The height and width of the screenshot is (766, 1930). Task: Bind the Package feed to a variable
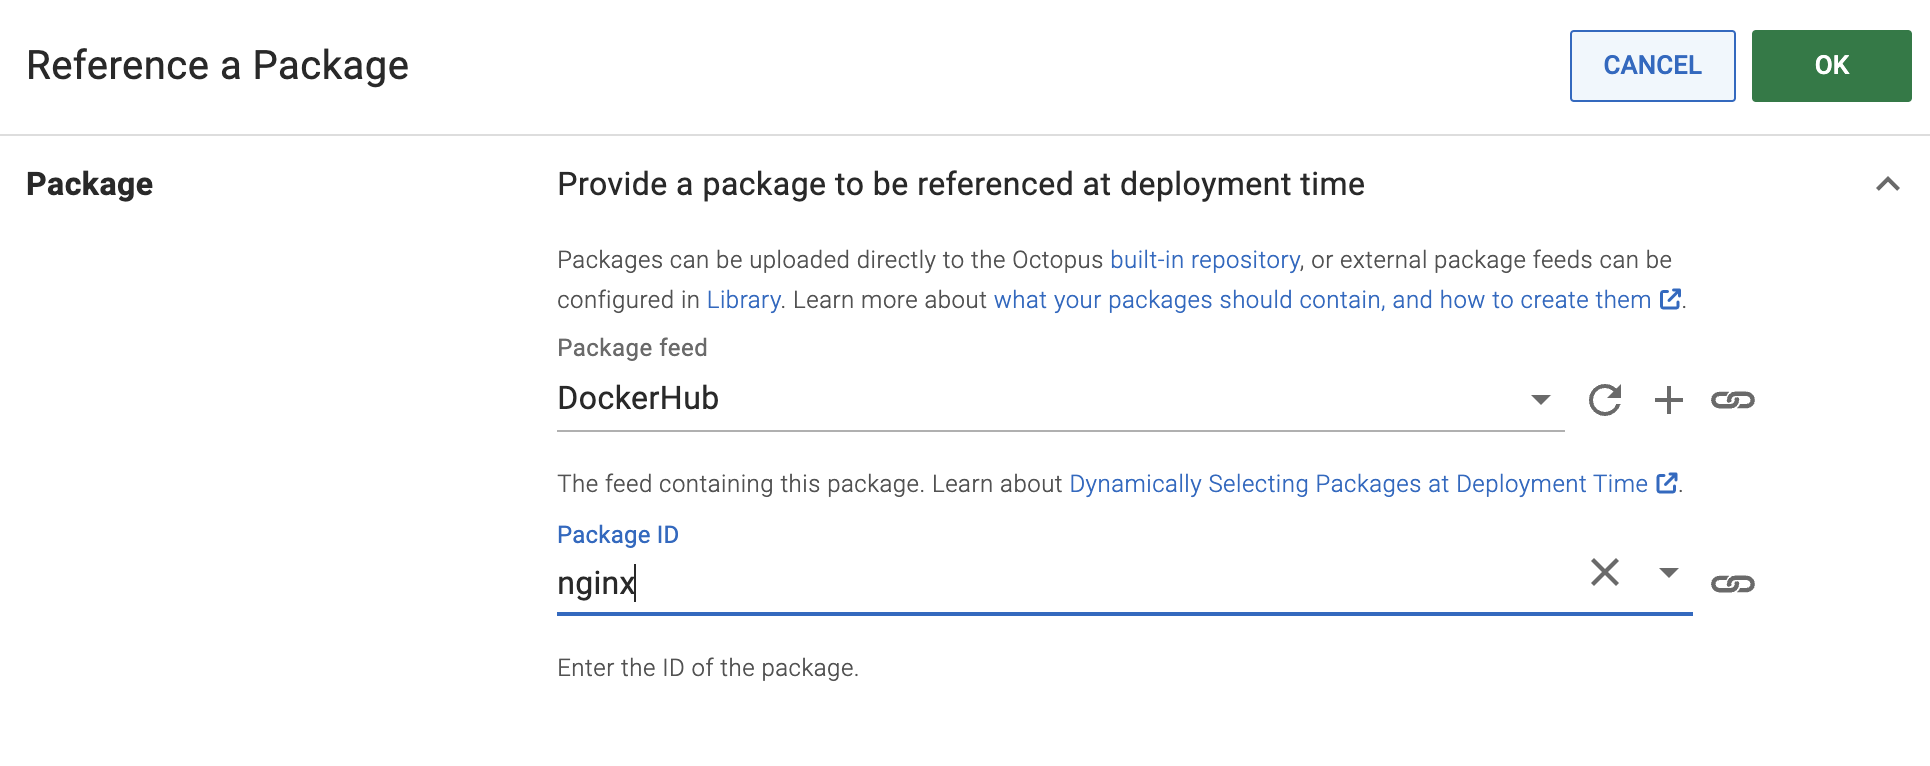1734,400
